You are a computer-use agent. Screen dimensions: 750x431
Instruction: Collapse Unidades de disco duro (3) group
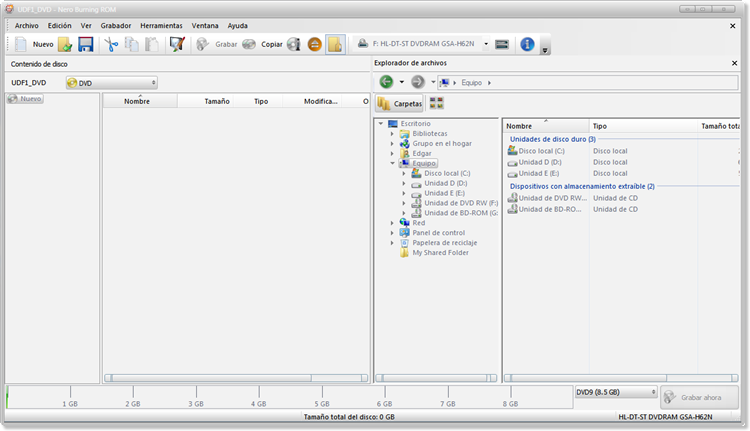[x=552, y=139]
